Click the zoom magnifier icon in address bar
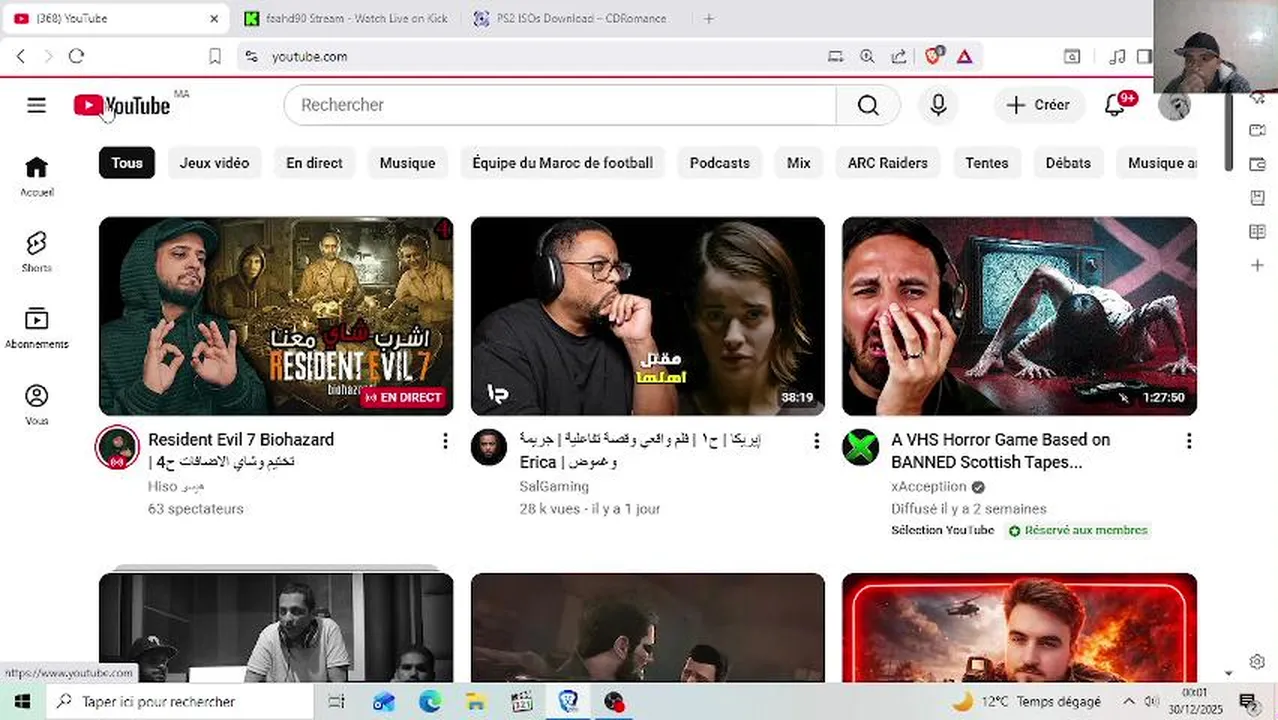 867,56
